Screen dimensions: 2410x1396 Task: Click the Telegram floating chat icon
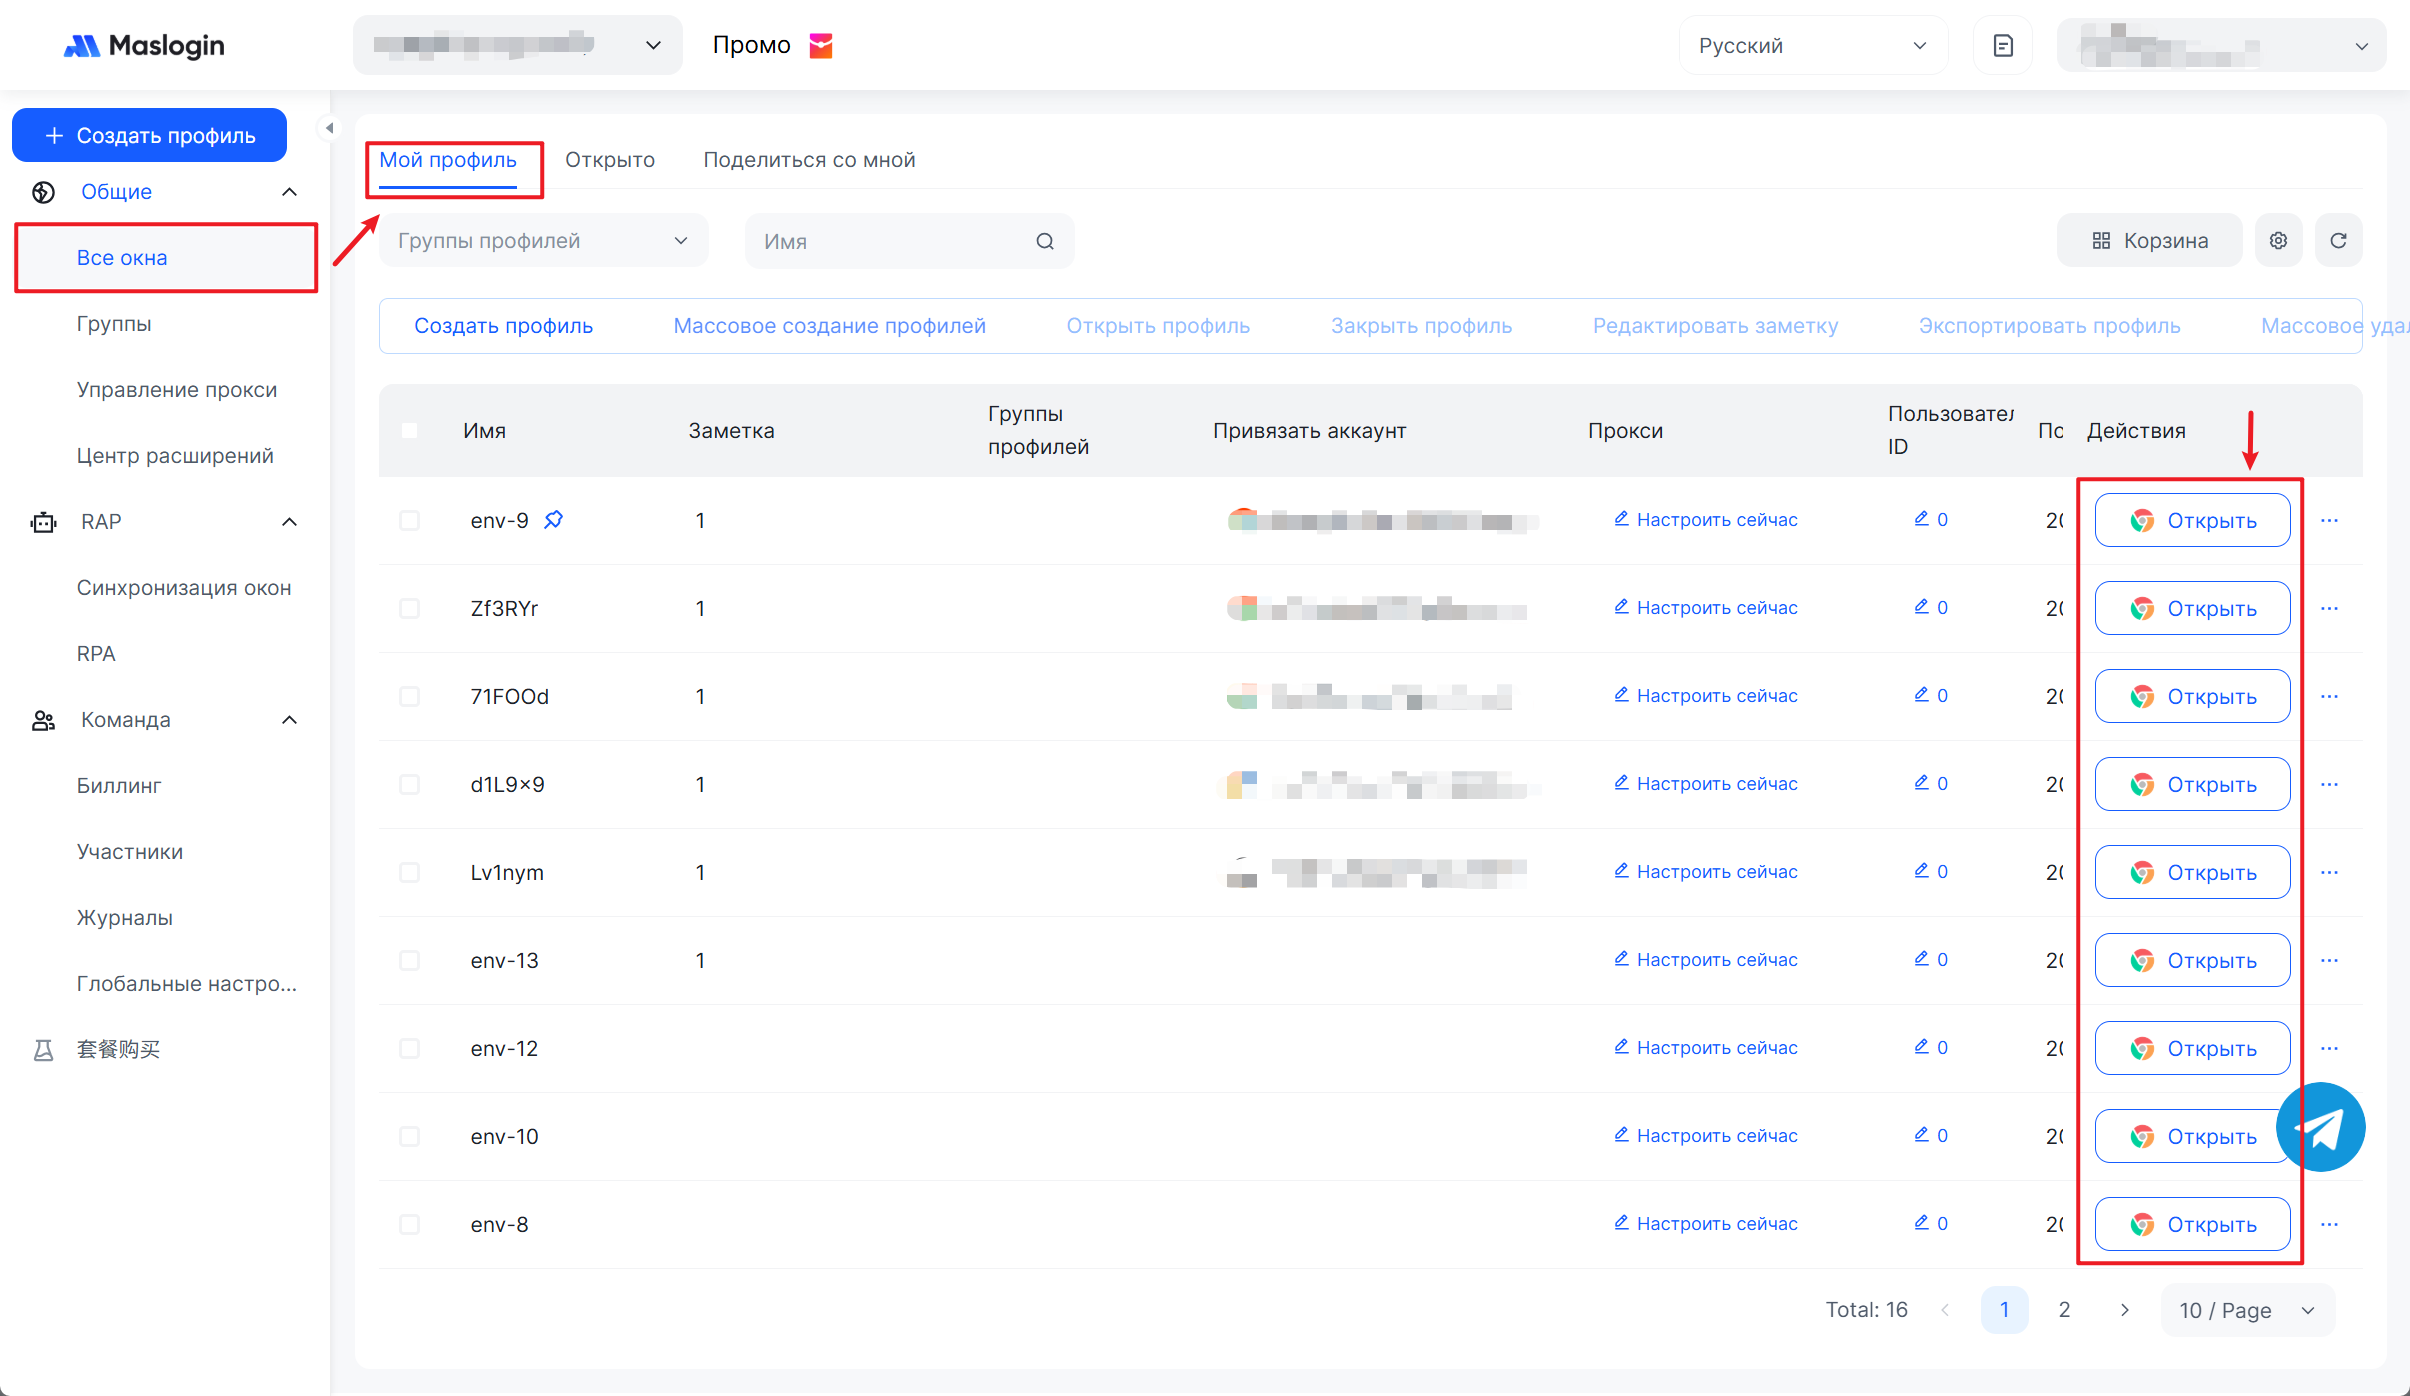[2320, 1127]
